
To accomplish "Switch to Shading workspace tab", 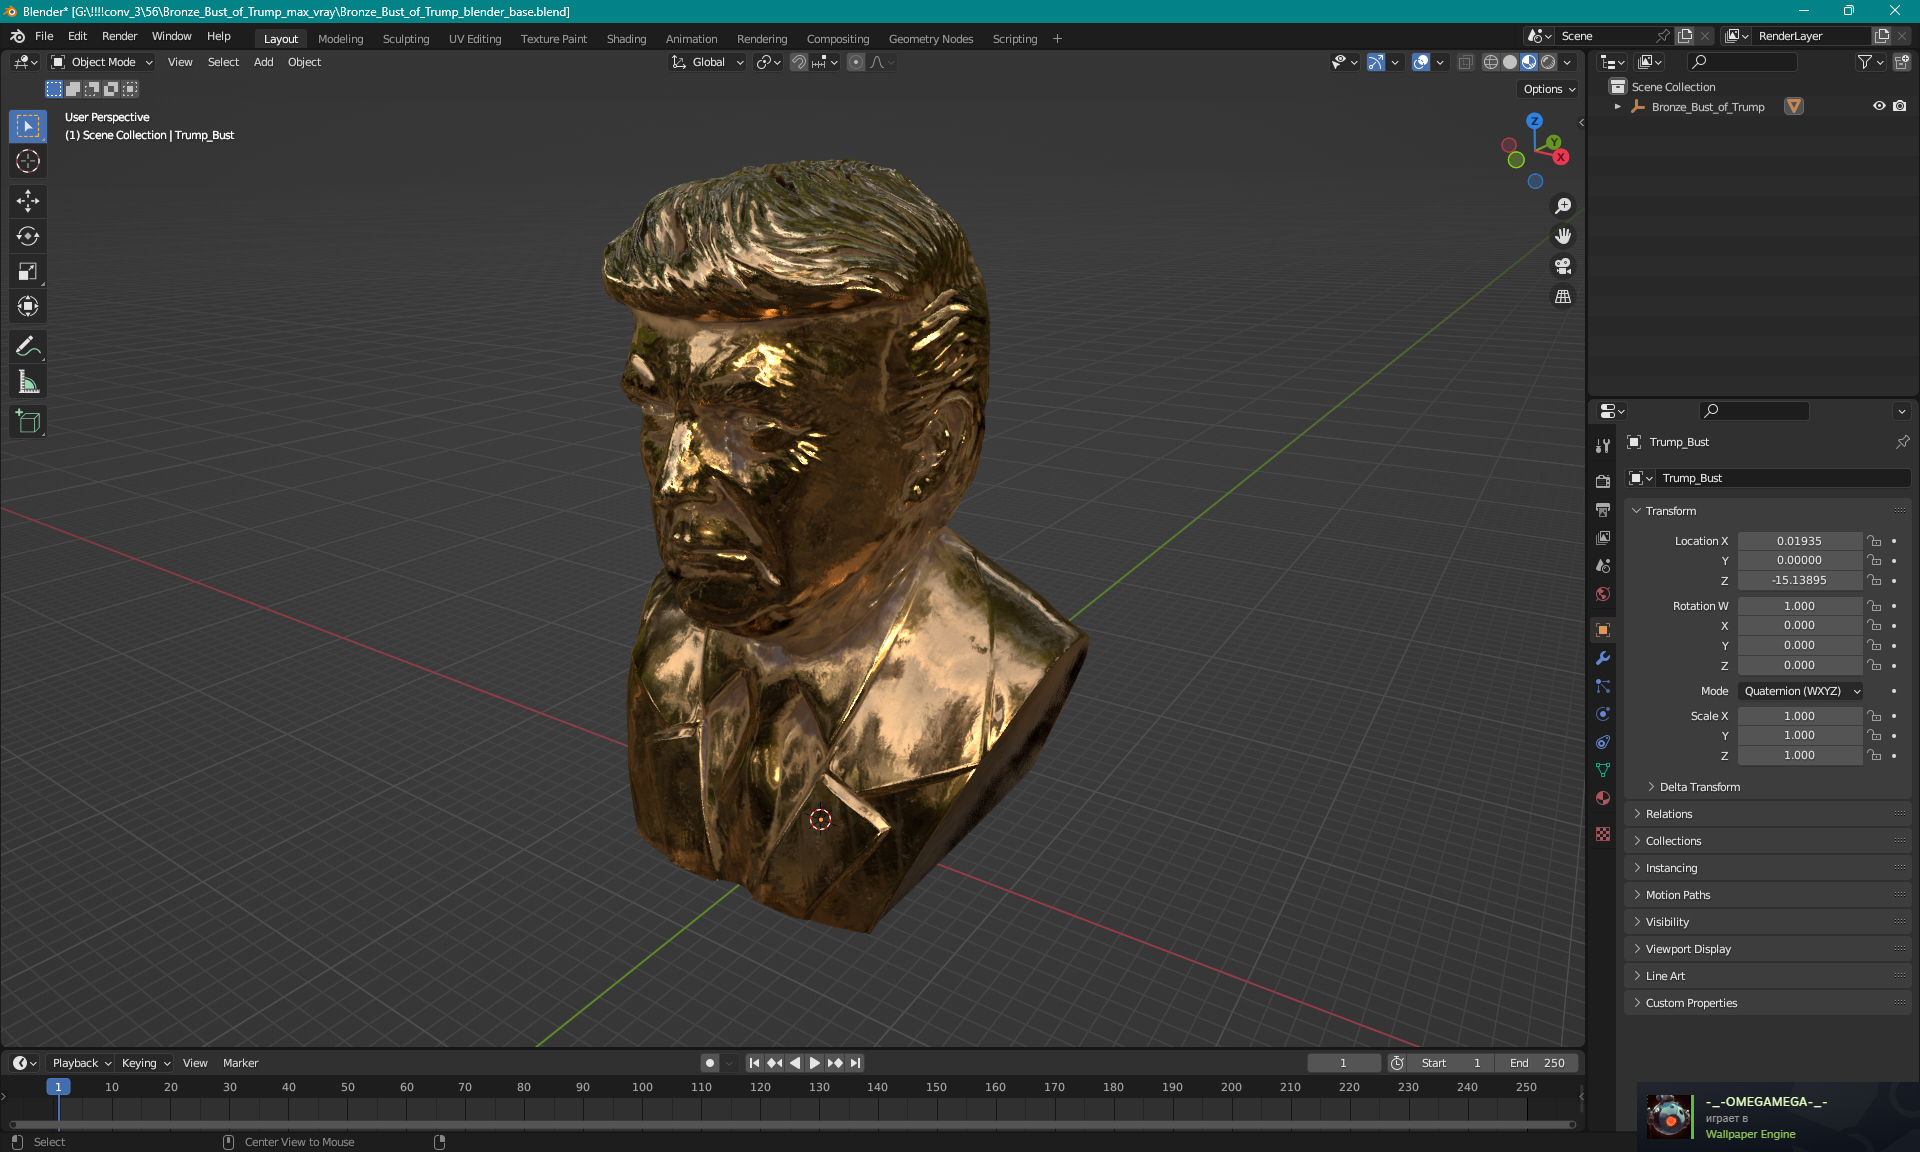I will [x=626, y=39].
